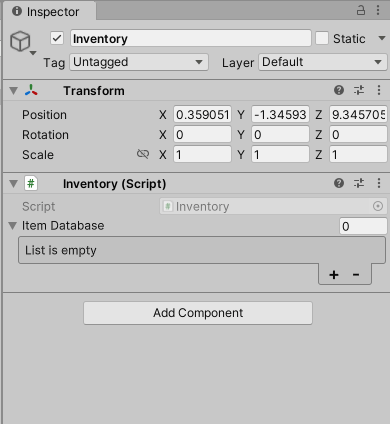Edit Rotation X field
390x424 pixels.
[202, 135]
